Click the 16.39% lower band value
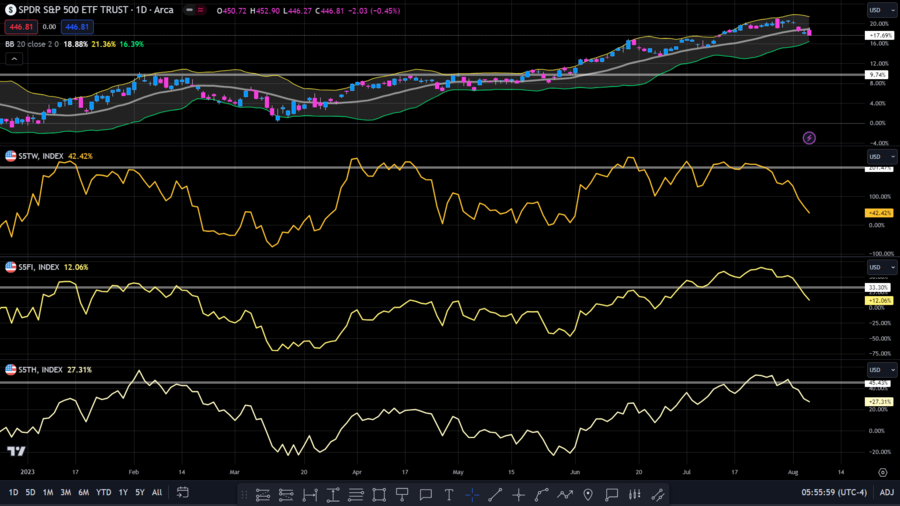 tap(131, 44)
